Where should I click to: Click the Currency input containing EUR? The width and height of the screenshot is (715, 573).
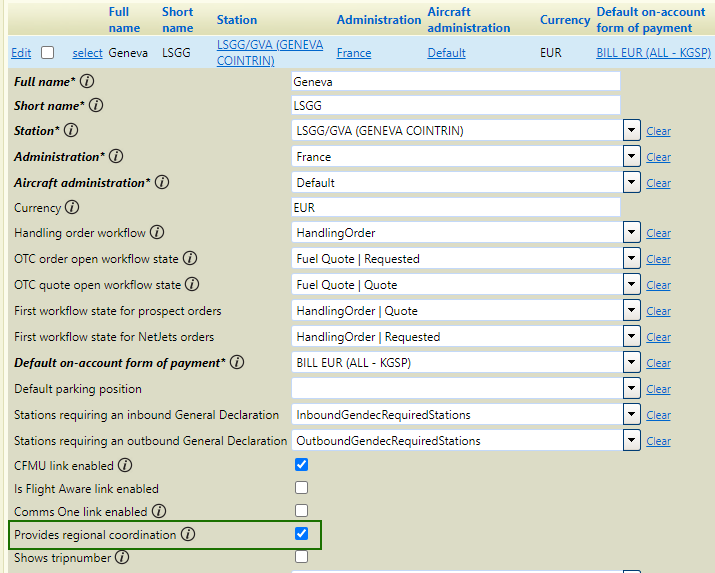coord(456,207)
